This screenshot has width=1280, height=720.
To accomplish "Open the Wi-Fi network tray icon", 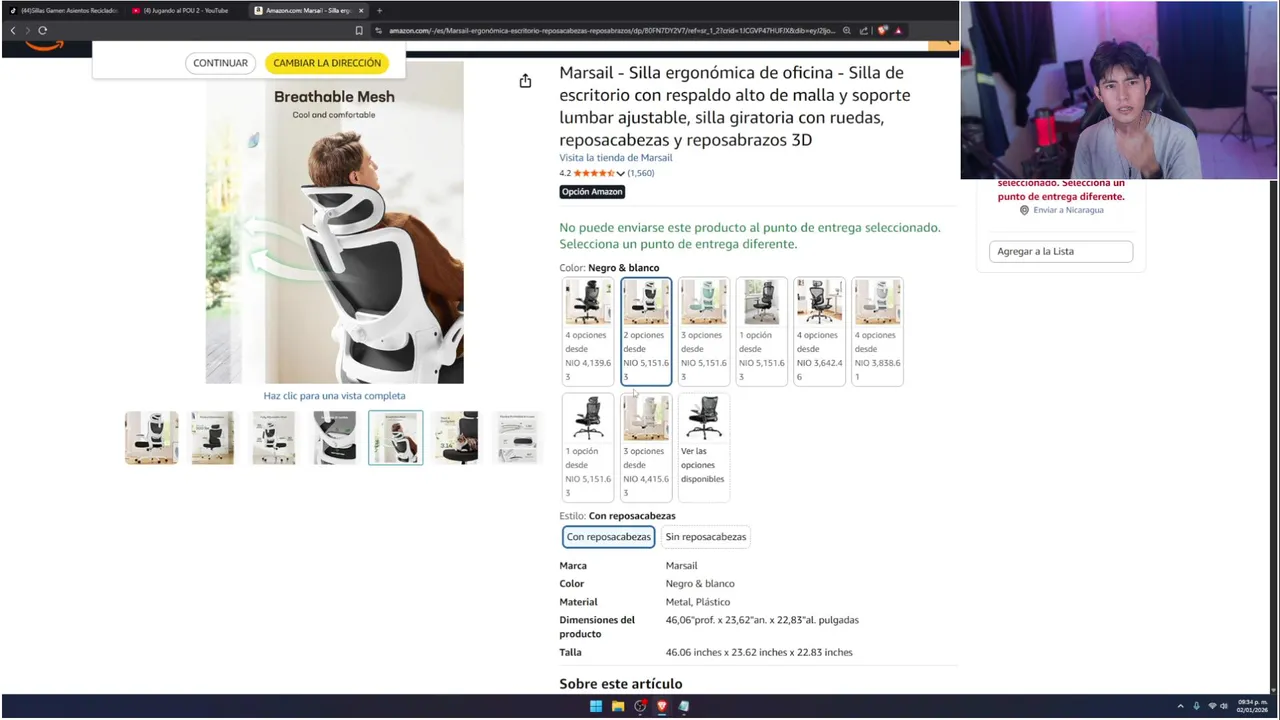I will pyautogui.click(x=1212, y=706).
